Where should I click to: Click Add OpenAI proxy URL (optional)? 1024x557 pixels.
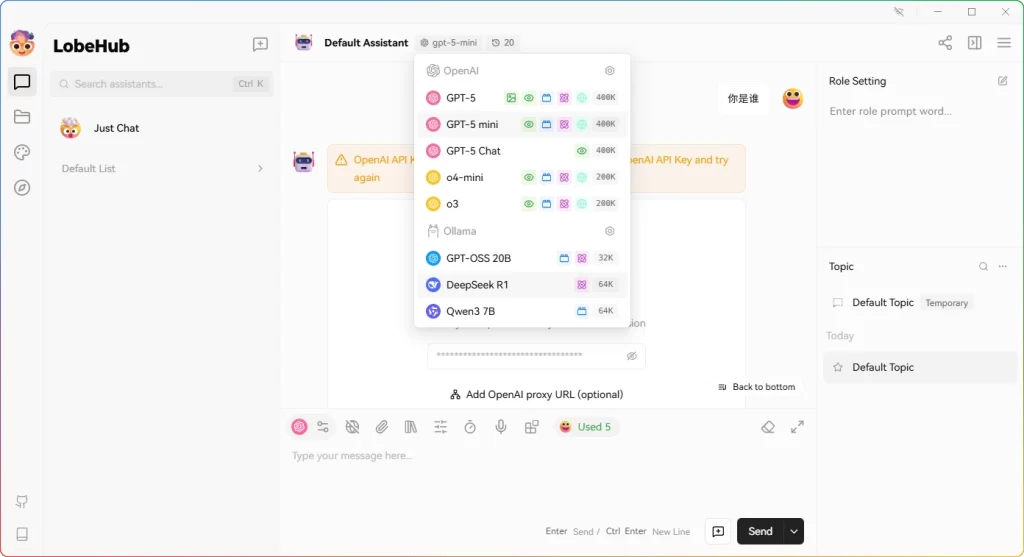(536, 394)
